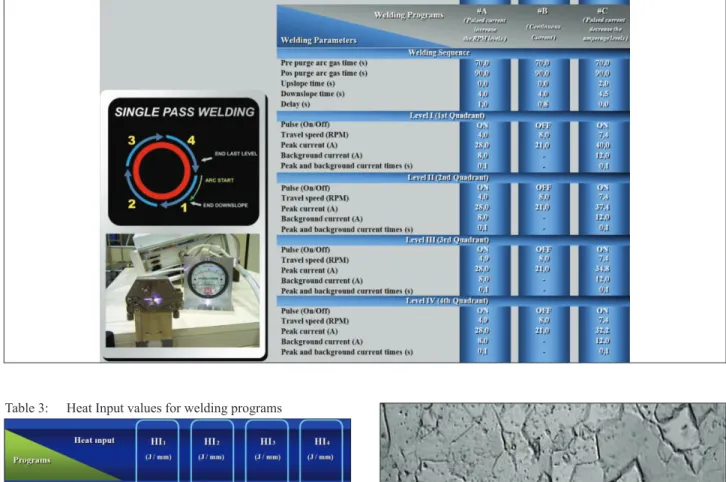The width and height of the screenshot is (726, 482).
Task: Open the welding equipment photograph
Action: 183,290
